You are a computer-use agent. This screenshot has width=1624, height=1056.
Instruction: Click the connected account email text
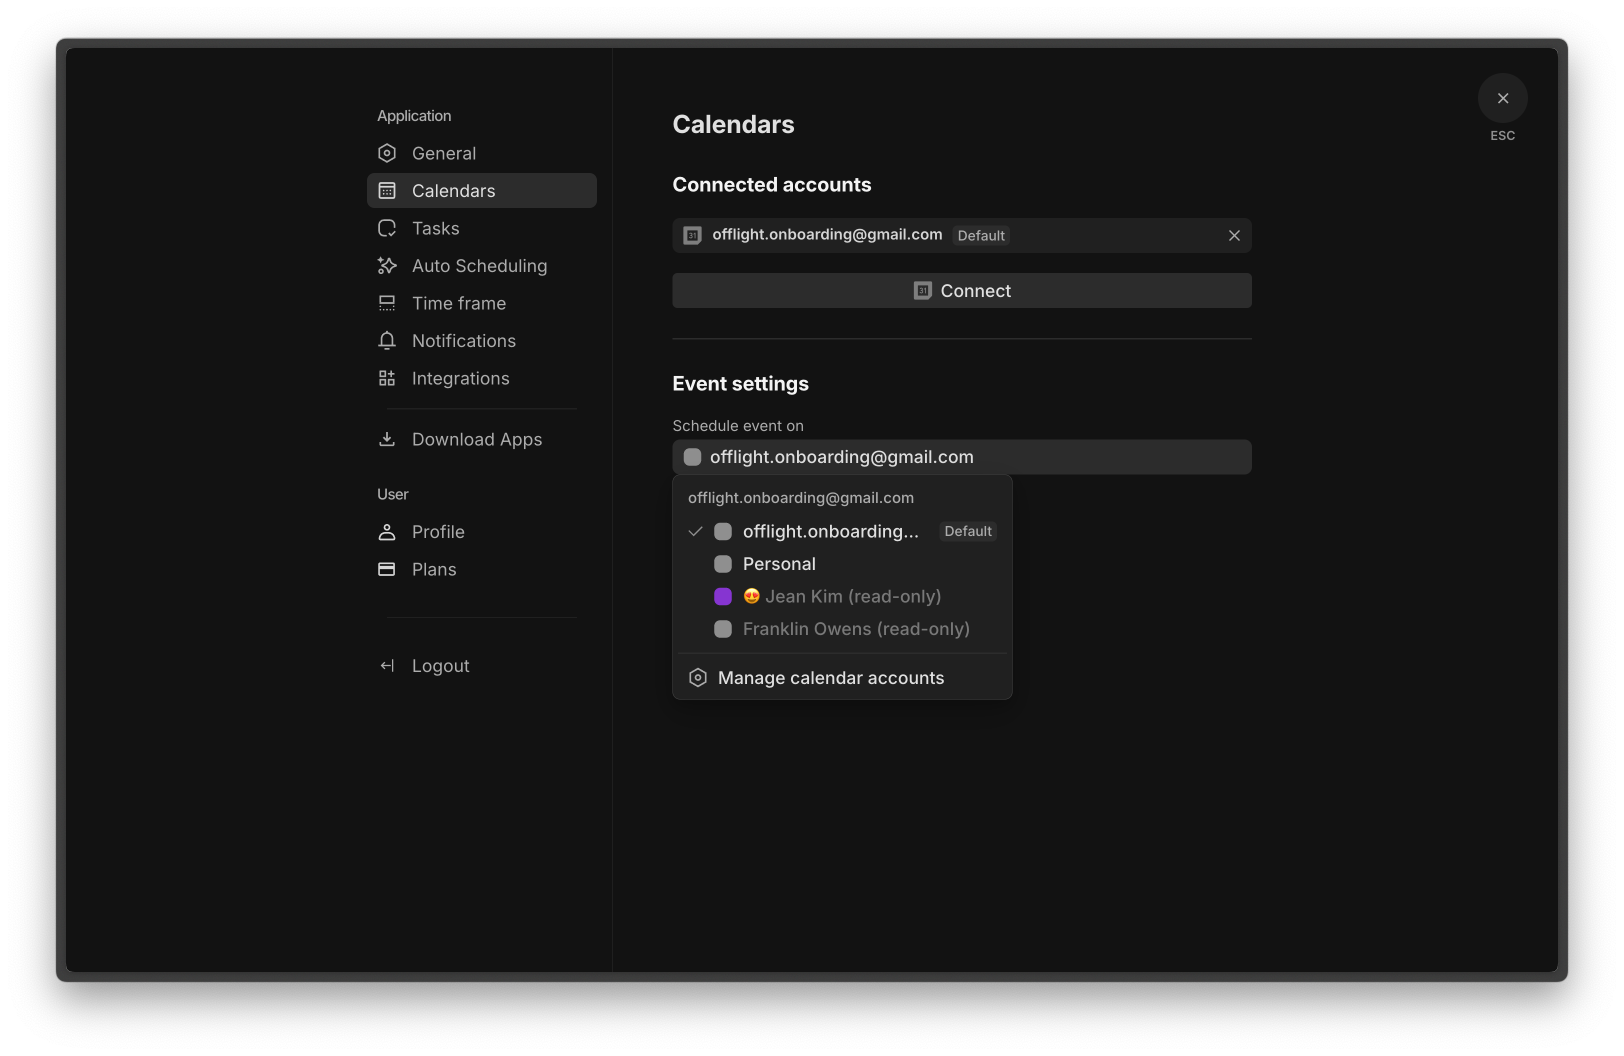[x=827, y=234]
